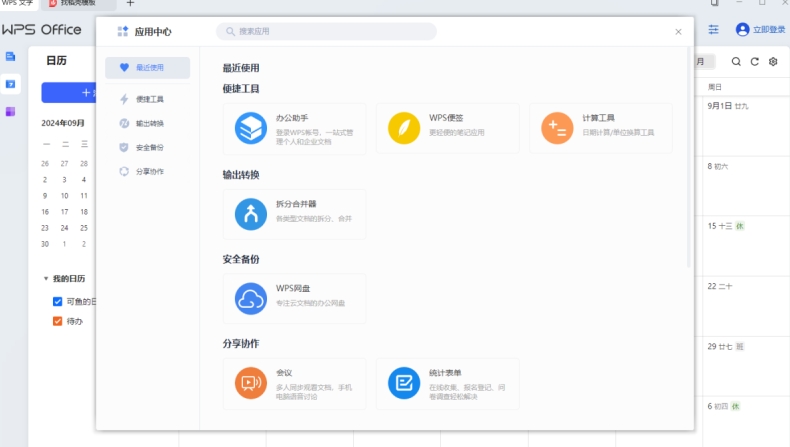Screen dimensions: 790x447
Task: Switch to 分享协作 category
Action: [148, 171]
